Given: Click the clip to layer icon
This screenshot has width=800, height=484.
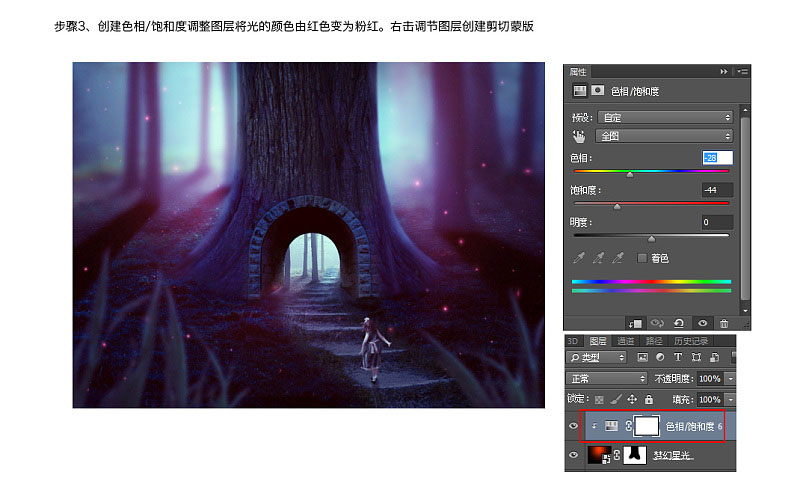Looking at the screenshot, I should (x=636, y=323).
